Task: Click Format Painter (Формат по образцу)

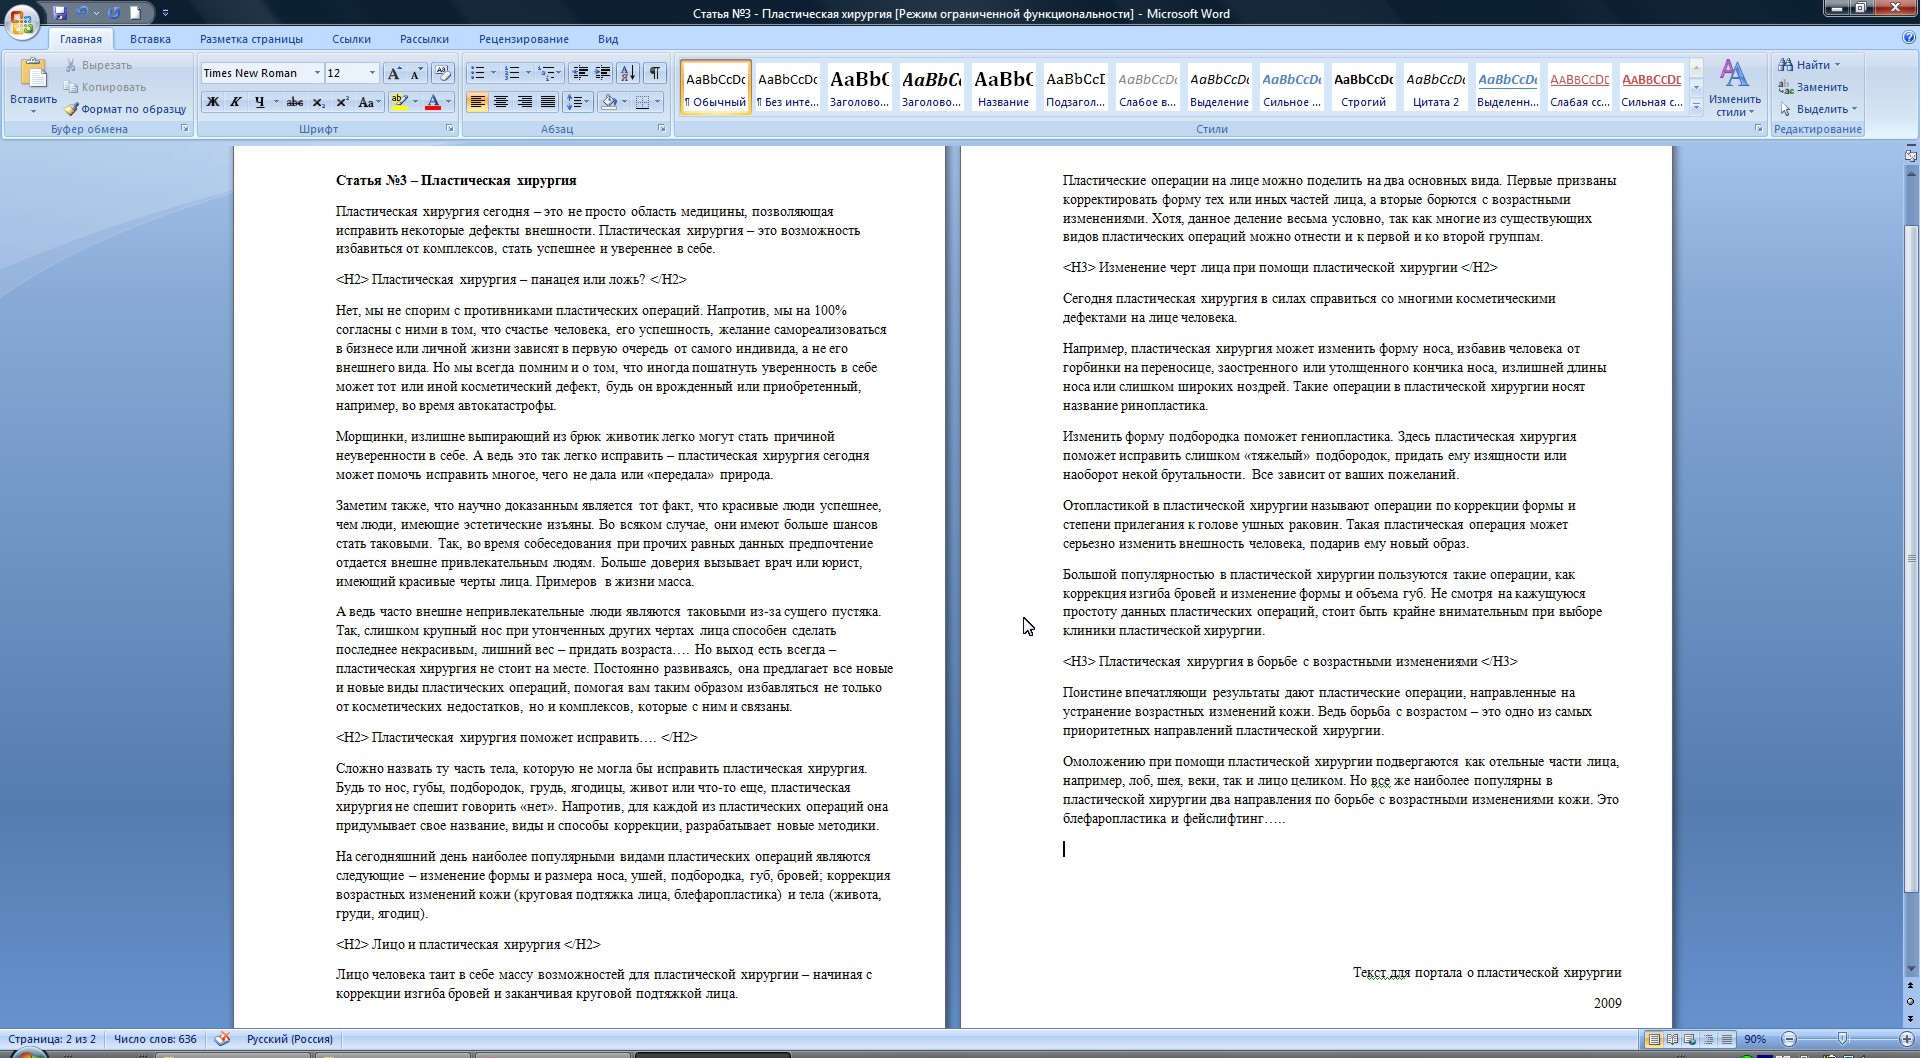Action: (x=126, y=109)
